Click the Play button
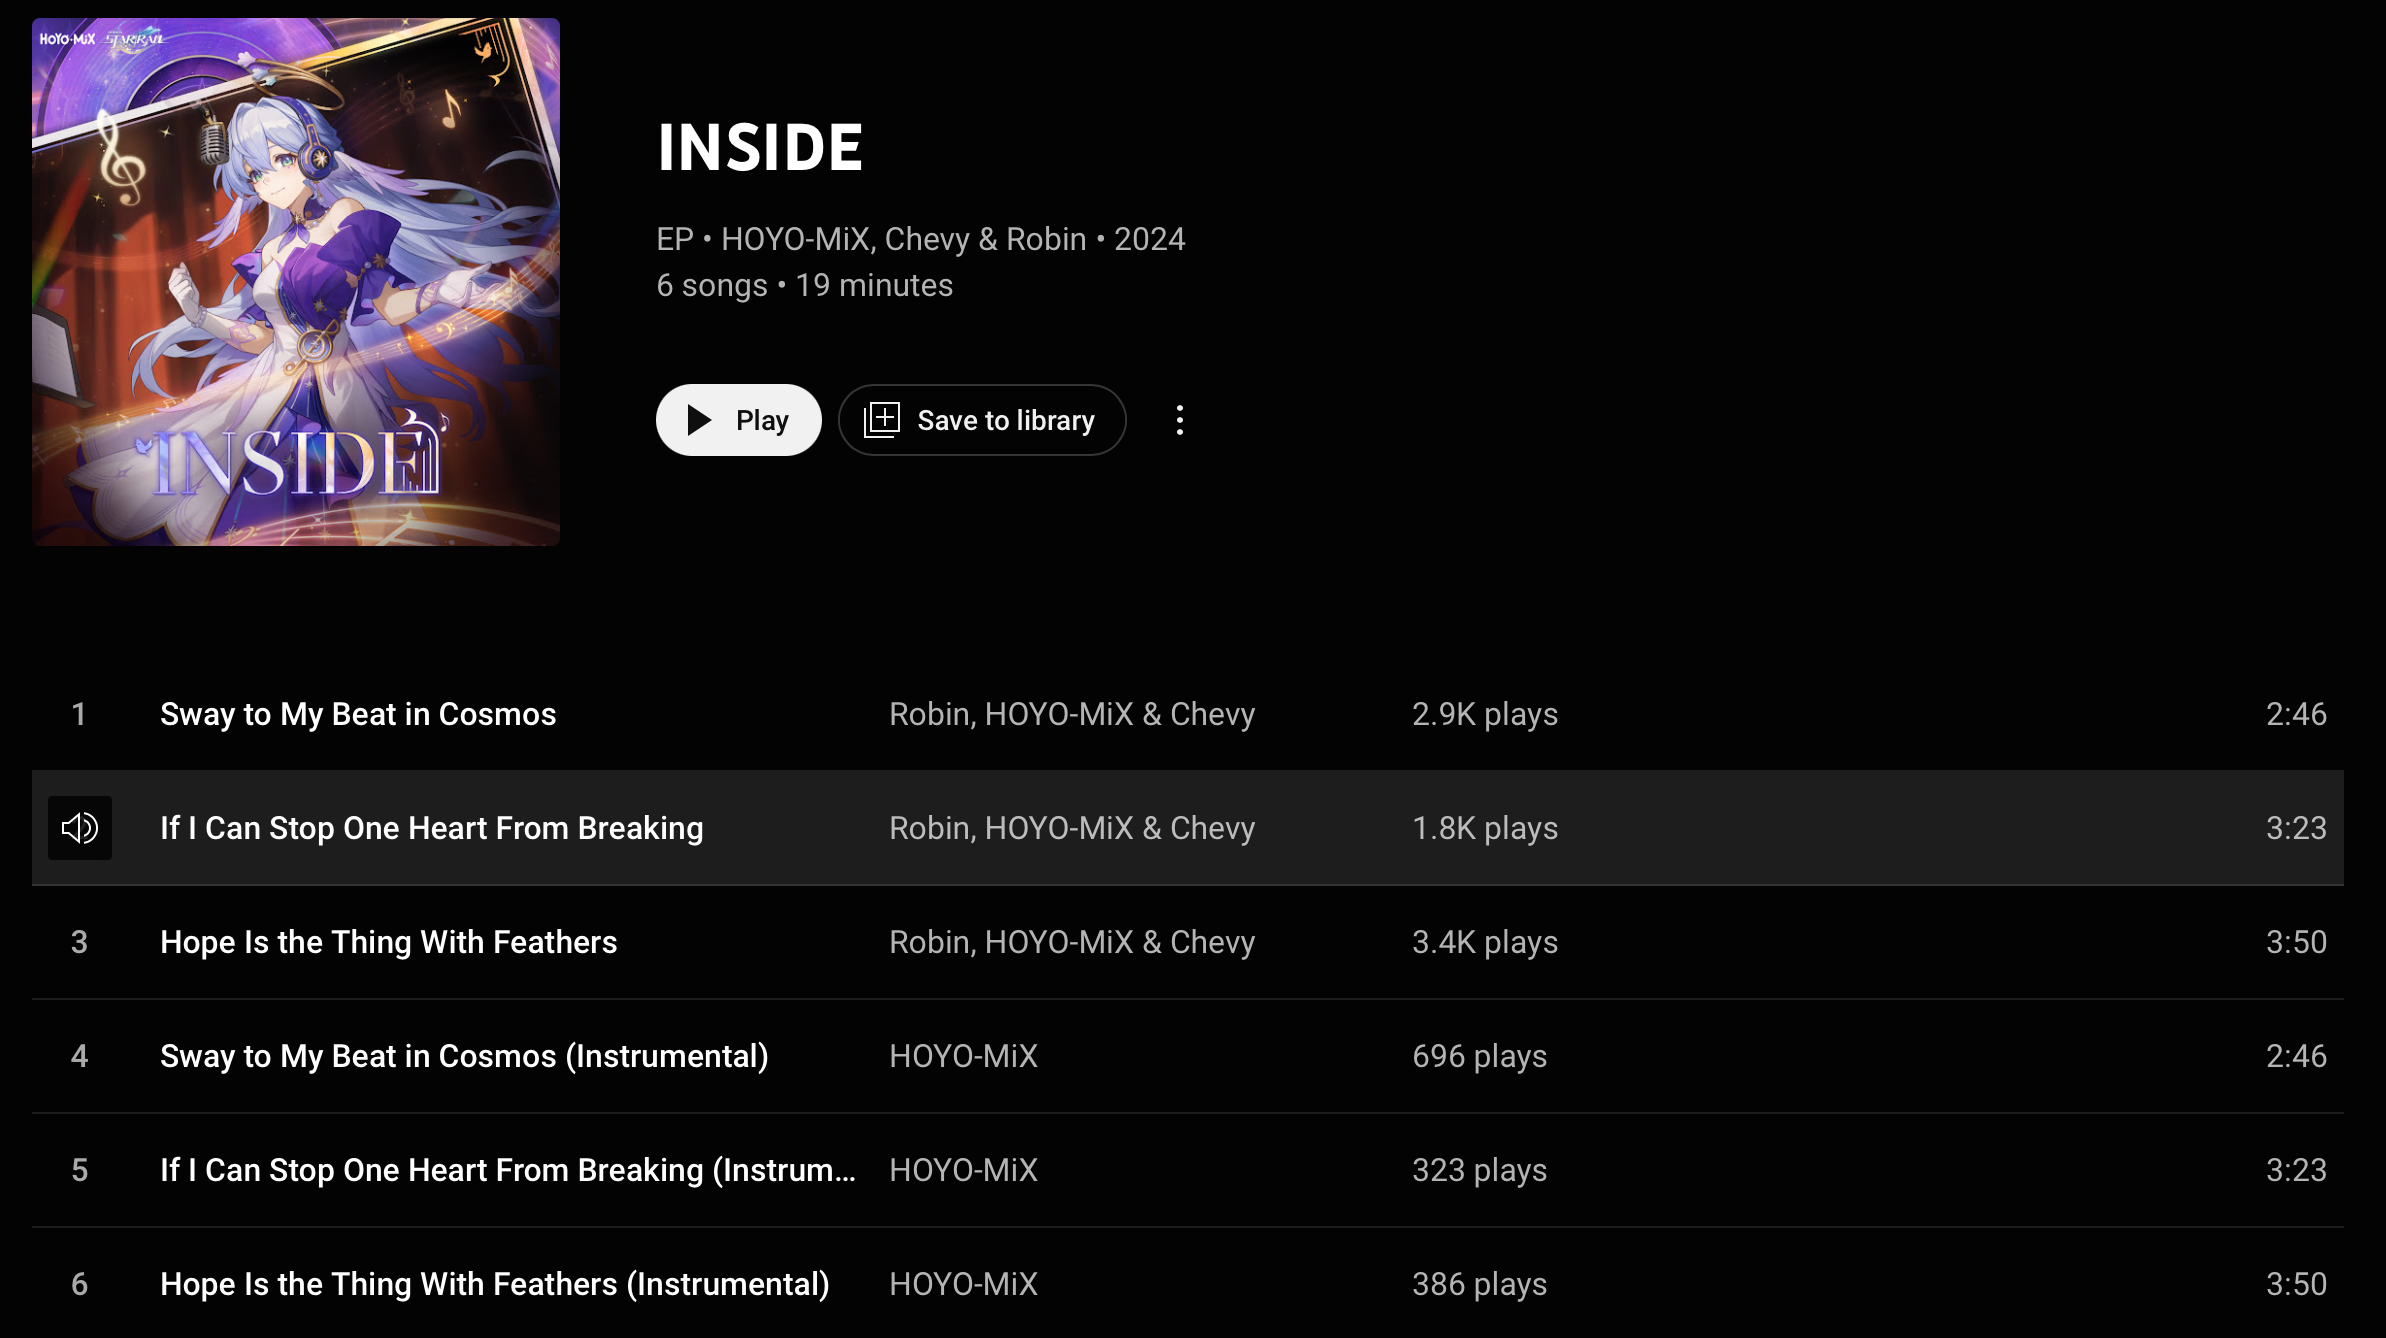The width and height of the screenshot is (2386, 1338). tap(738, 420)
